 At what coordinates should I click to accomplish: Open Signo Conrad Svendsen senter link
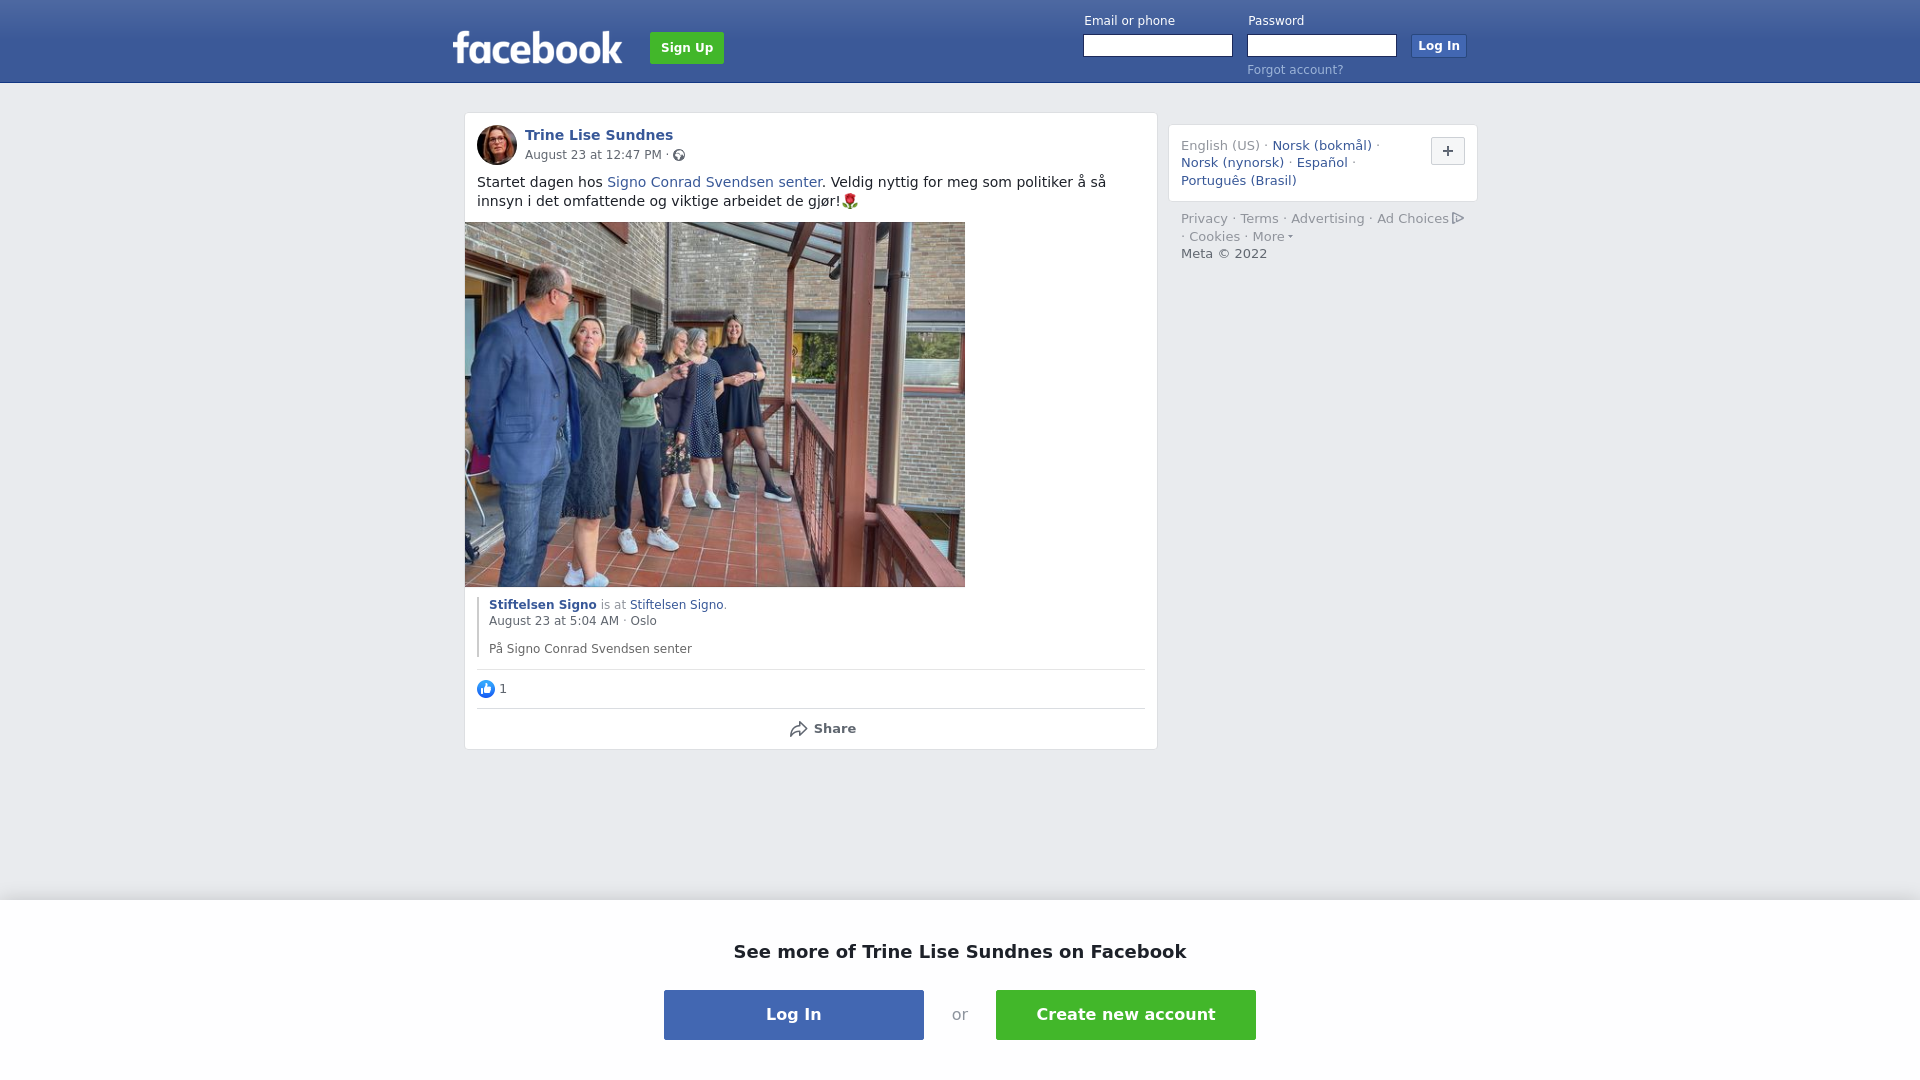[714, 182]
